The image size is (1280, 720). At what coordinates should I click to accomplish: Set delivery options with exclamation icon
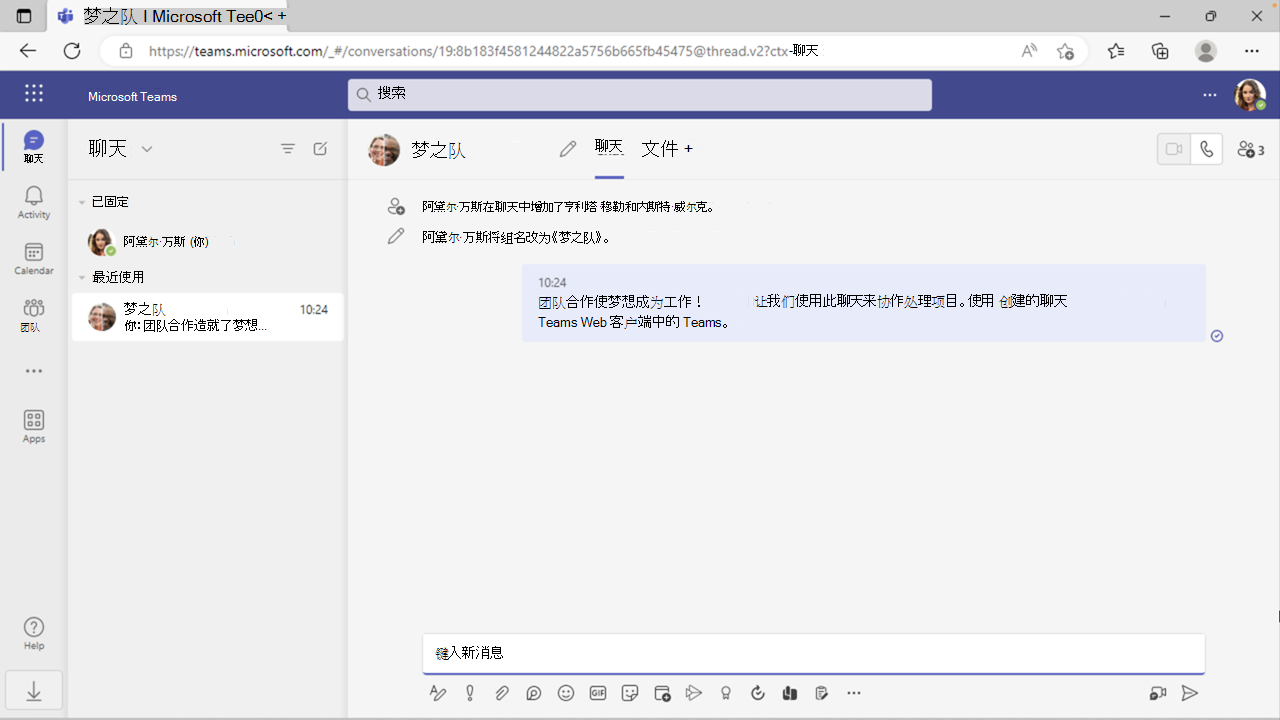pyautogui.click(x=469, y=693)
